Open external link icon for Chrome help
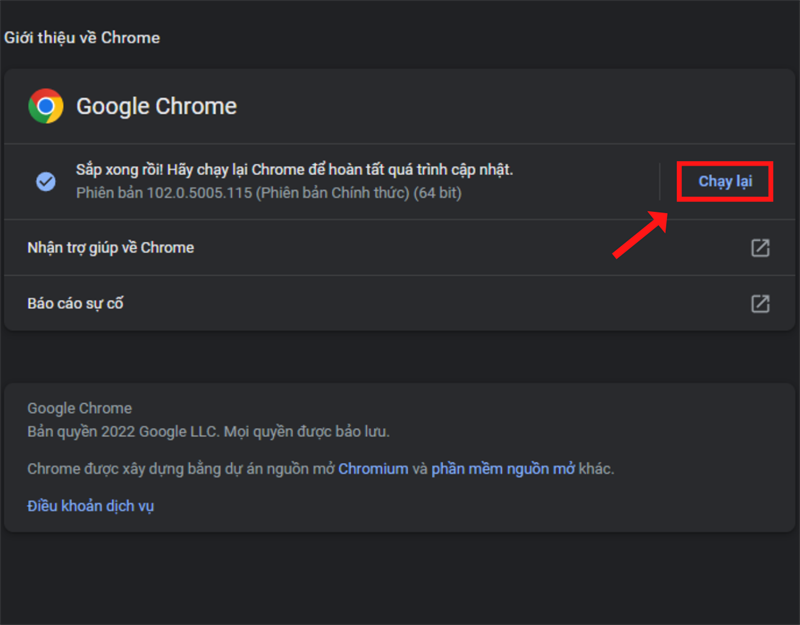This screenshot has height=625, width=800. [760, 248]
